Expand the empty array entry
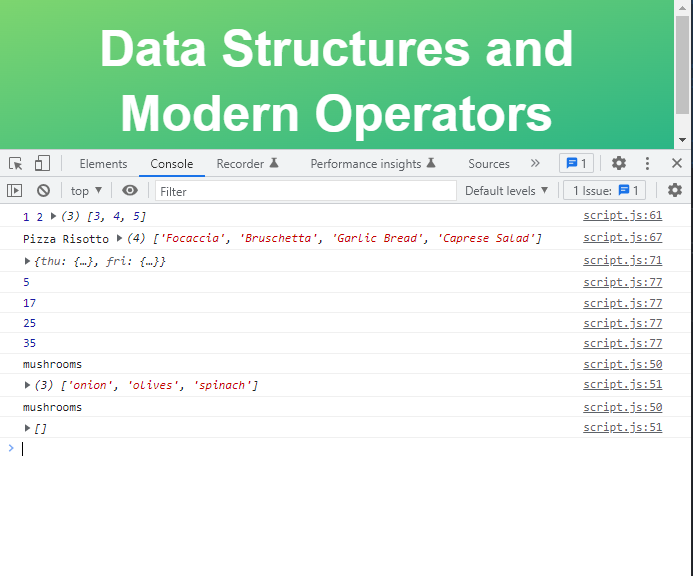The image size is (693, 576). 27,428
